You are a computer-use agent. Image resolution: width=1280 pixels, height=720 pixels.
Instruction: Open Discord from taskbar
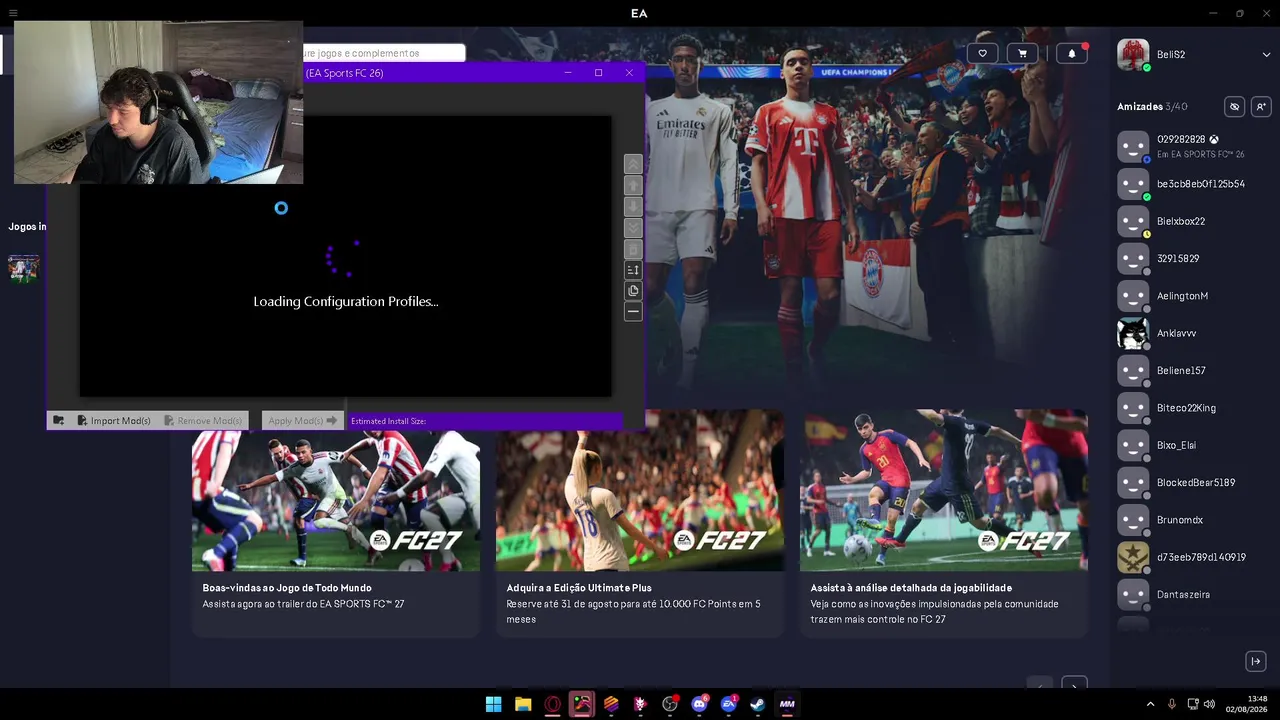pyautogui.click(x=699, y=704)
